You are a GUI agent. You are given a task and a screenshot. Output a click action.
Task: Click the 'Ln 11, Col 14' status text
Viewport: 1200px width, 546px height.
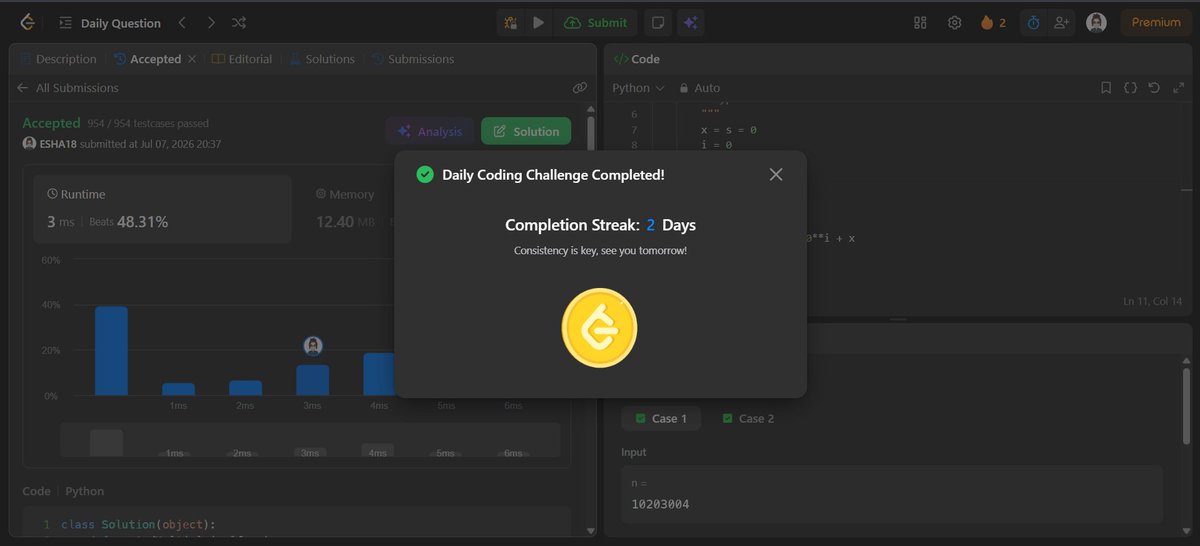[1153, 301]
